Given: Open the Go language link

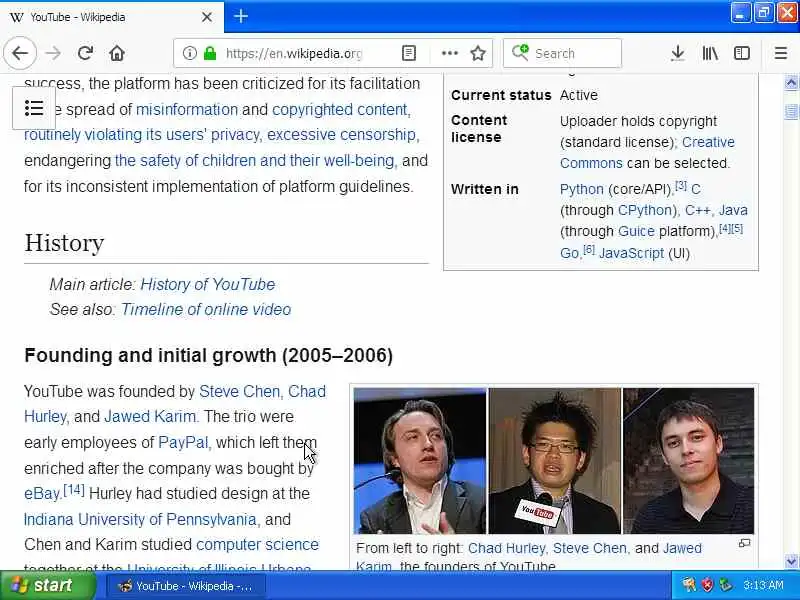Looking at the screenshot, I should pos(569,253).
